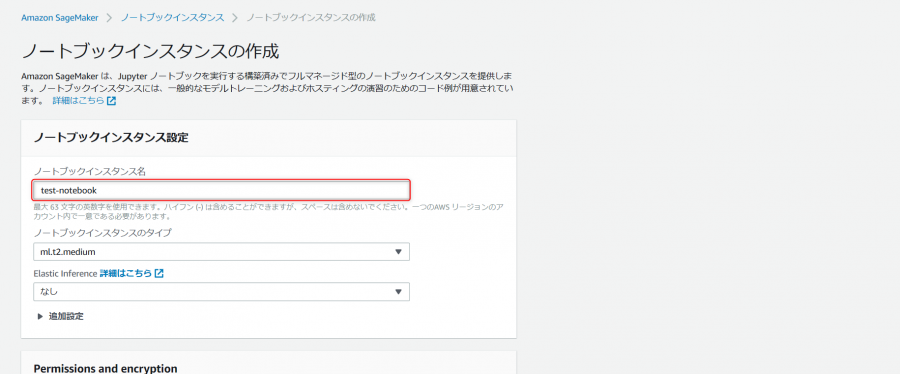The height and width of the screenshot is (374, 900).
Task: Click external-link icon beside the top 詳細はこちら
Action: click(112, 101)
